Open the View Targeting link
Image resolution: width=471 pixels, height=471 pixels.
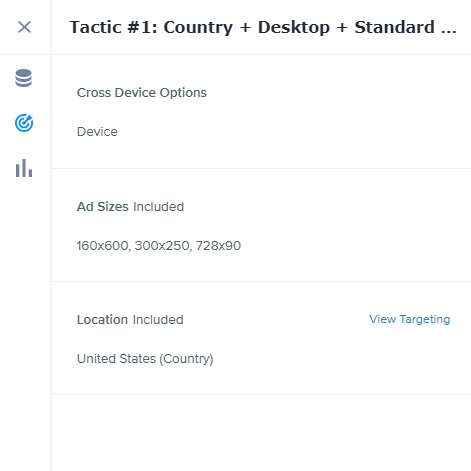(x=410, y=319)
